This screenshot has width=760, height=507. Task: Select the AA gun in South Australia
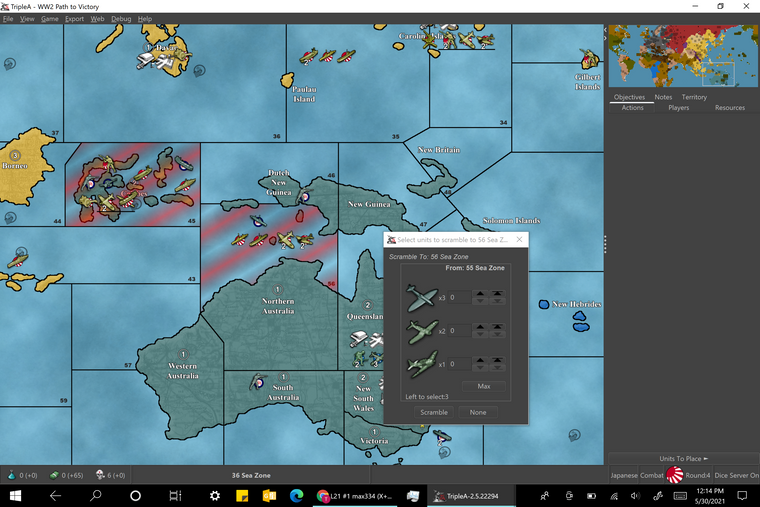tap(257, 382)
